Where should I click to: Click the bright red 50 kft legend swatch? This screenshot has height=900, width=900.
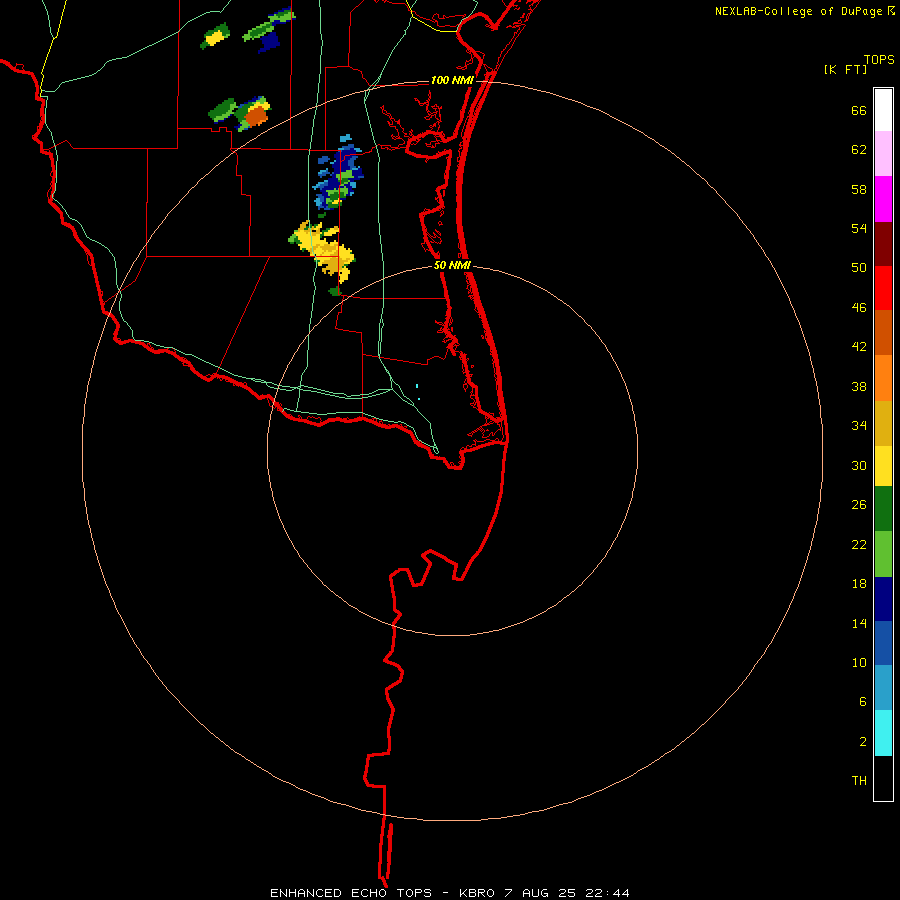[883, 288]
